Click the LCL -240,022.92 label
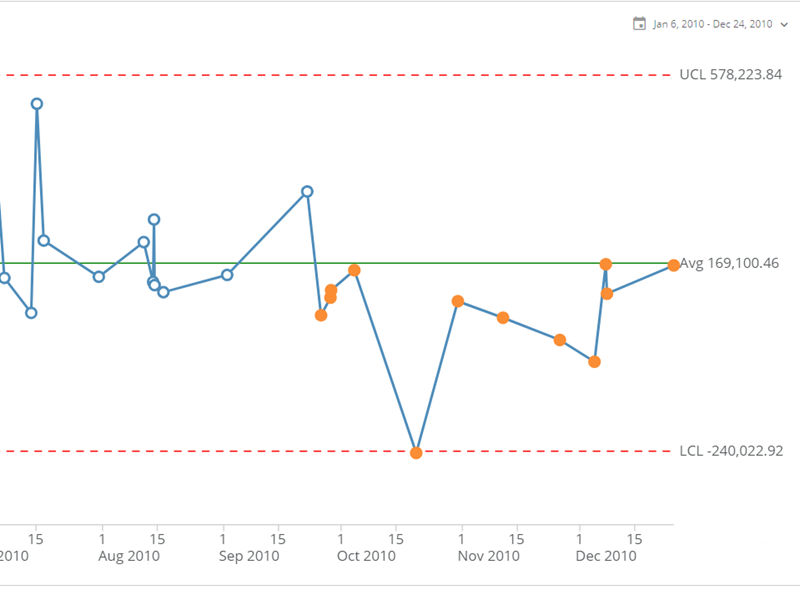800x590 pixels. 731,451
